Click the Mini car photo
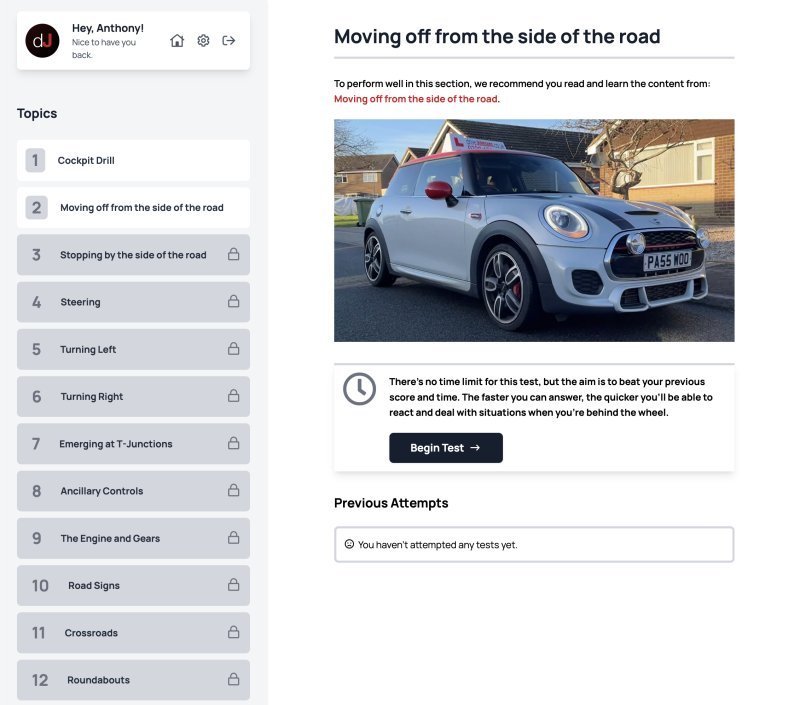Viewport: 800px width, 705px height. click(x=534, y=231)
